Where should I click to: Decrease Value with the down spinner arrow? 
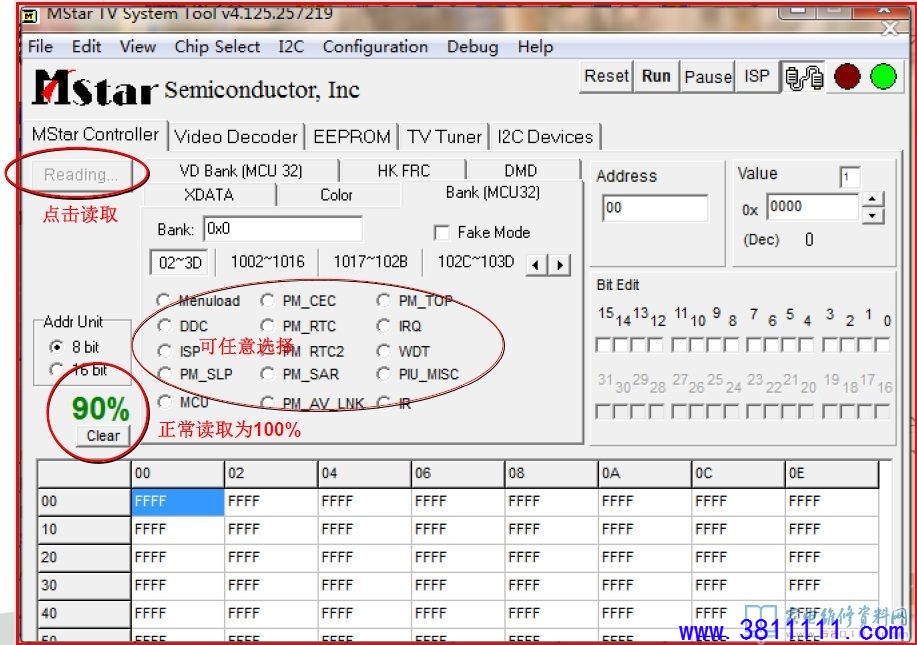872,215
